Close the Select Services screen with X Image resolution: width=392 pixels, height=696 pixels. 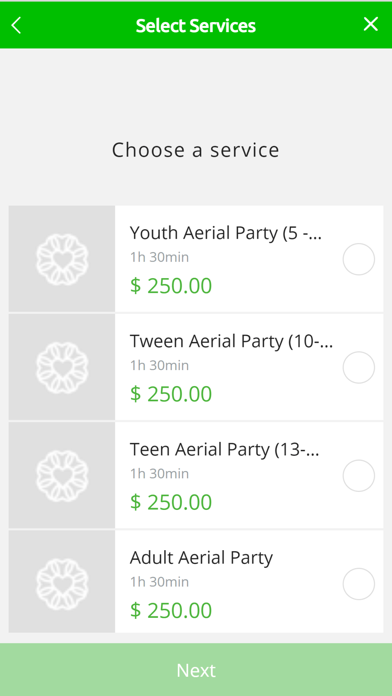(371, 24)
